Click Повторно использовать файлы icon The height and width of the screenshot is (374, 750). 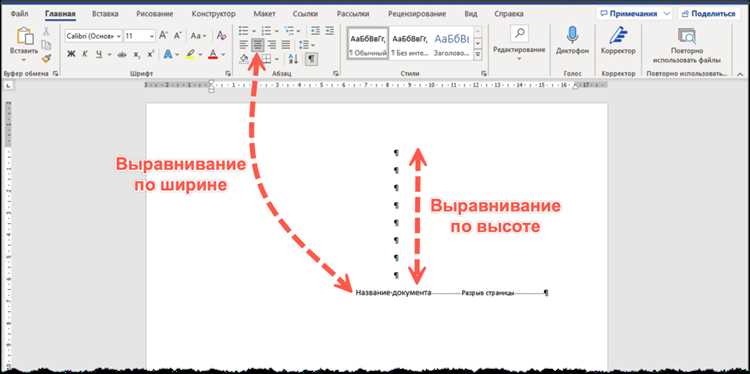point(687,35)
